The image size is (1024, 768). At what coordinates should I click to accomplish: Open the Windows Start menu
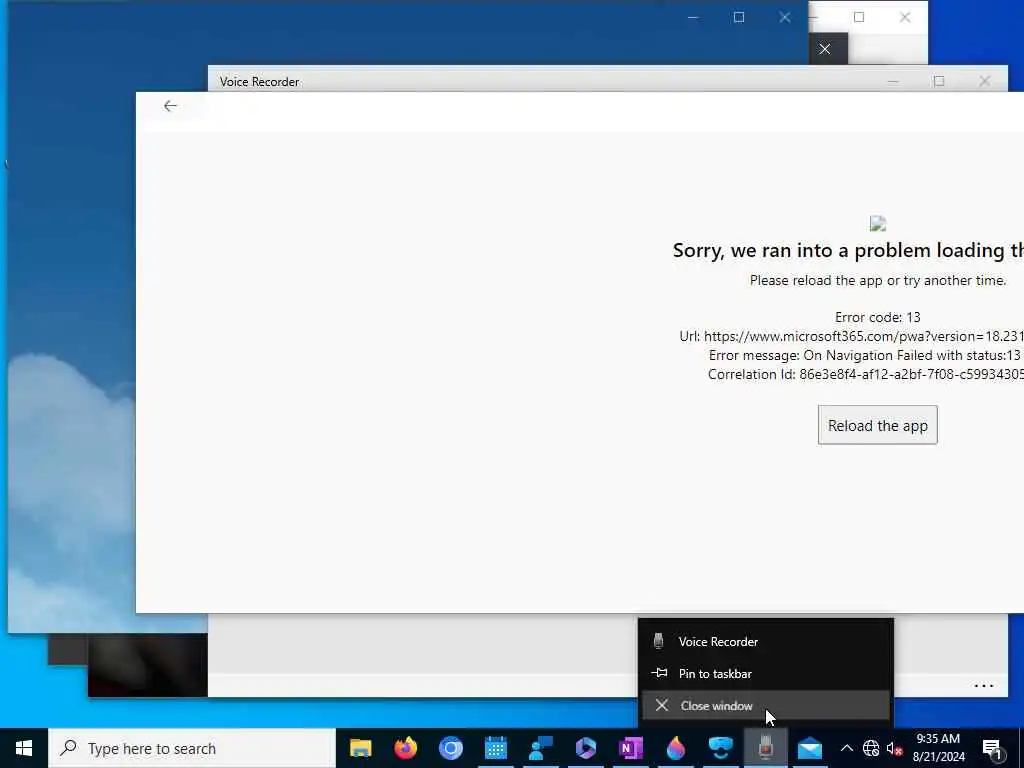(24, 748)
